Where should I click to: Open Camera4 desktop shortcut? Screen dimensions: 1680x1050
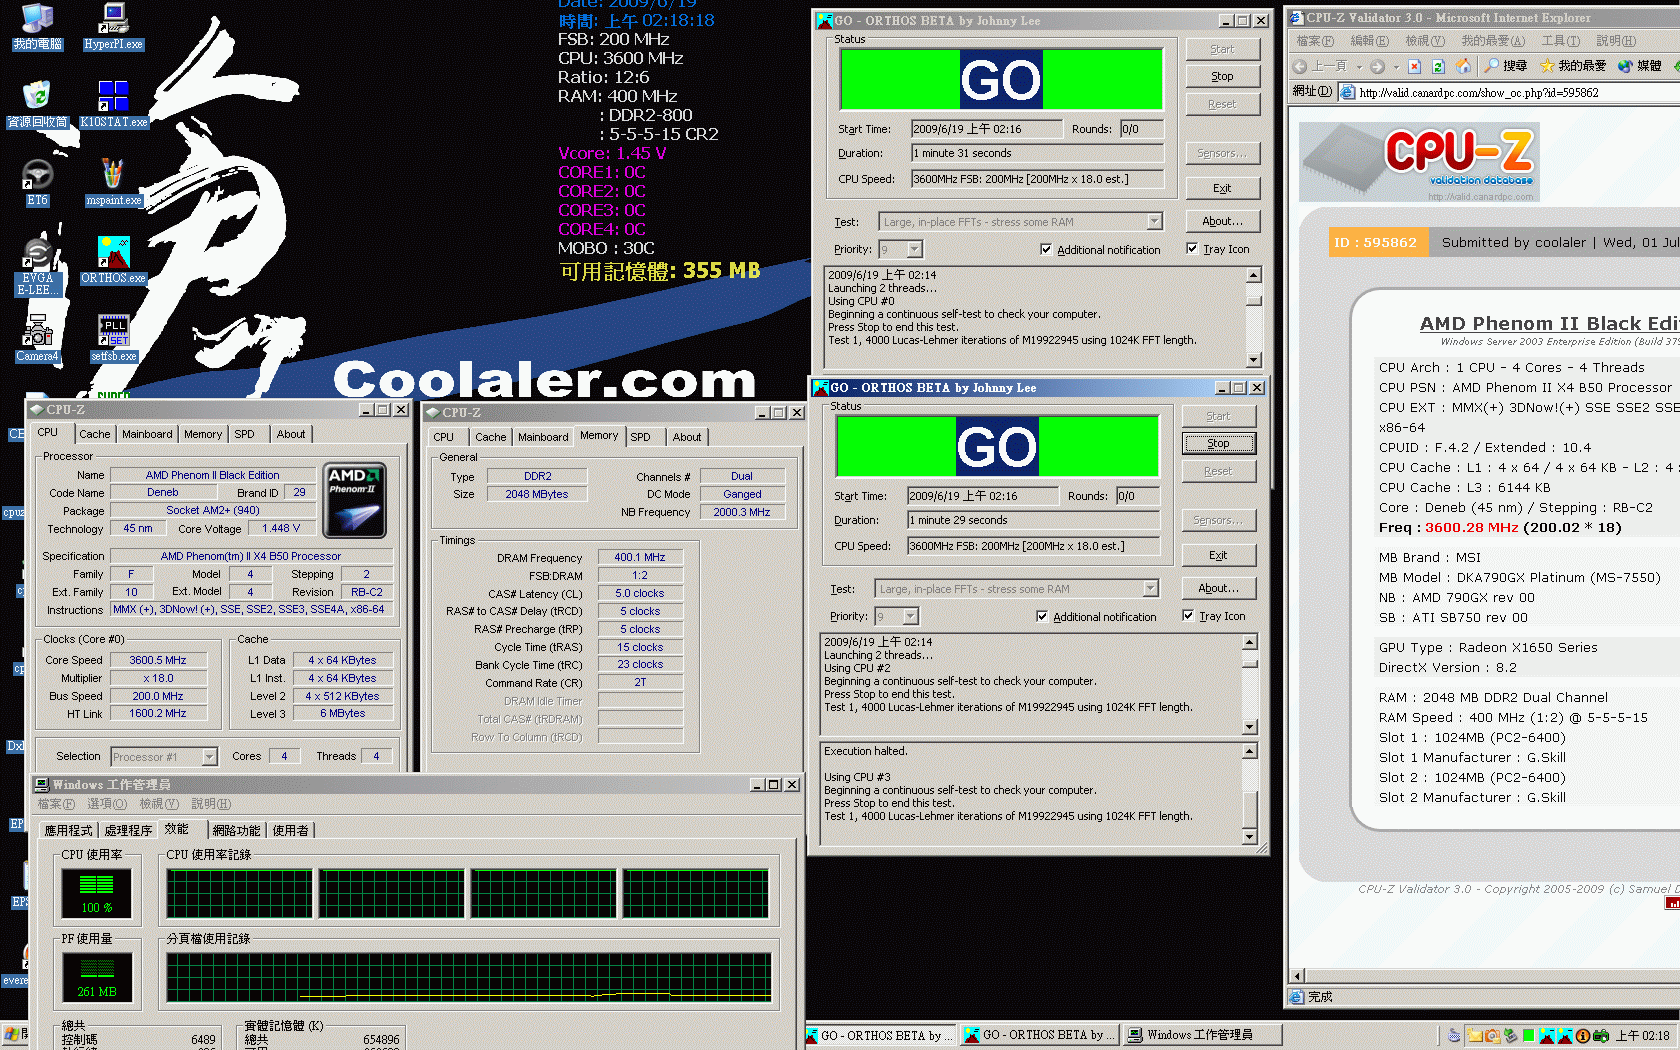point(37,338)
